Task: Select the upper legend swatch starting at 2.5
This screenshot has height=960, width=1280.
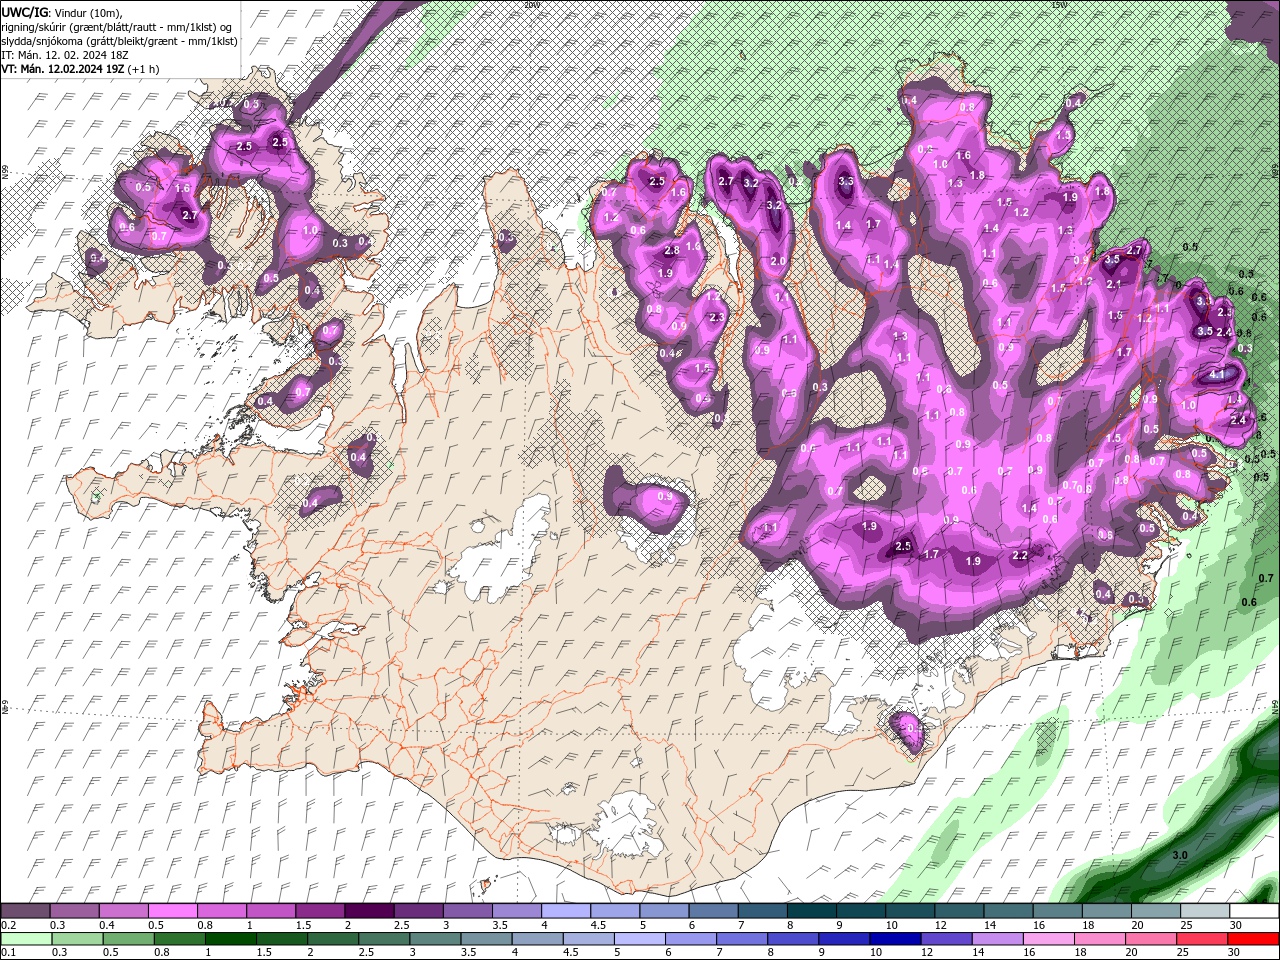Action: click(x=417, y=911)
